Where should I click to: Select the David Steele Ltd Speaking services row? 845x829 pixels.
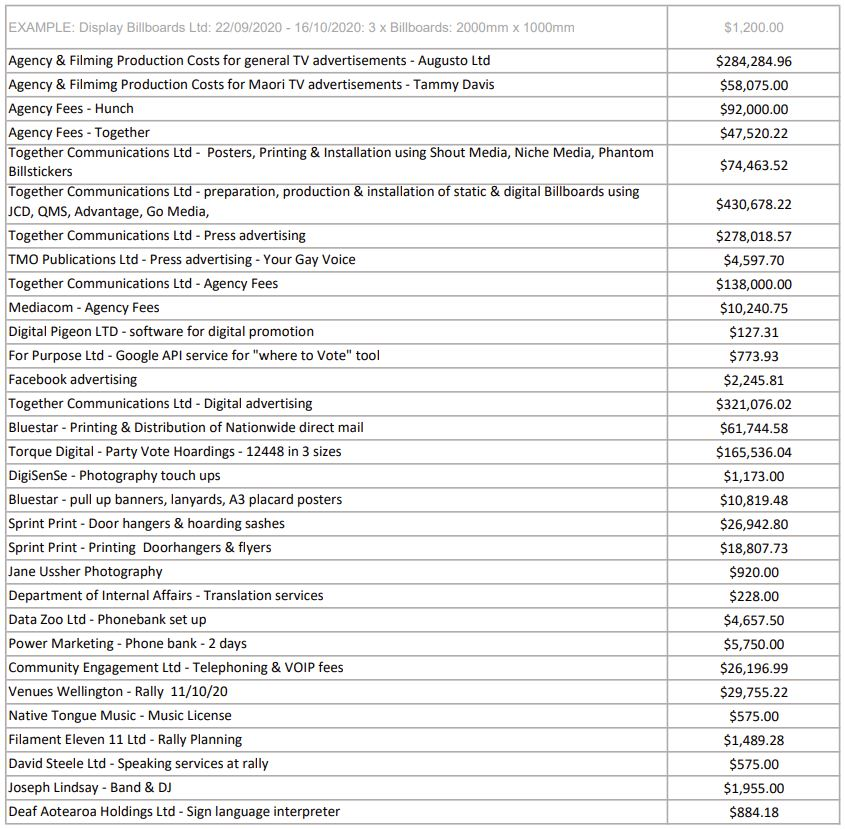138,763
